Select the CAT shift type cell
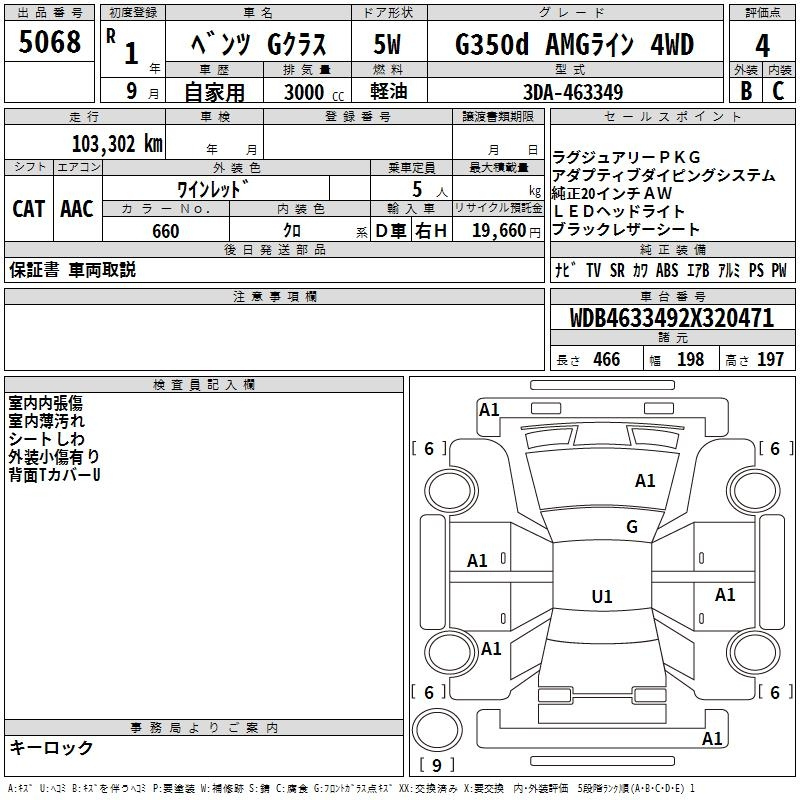 28,209
